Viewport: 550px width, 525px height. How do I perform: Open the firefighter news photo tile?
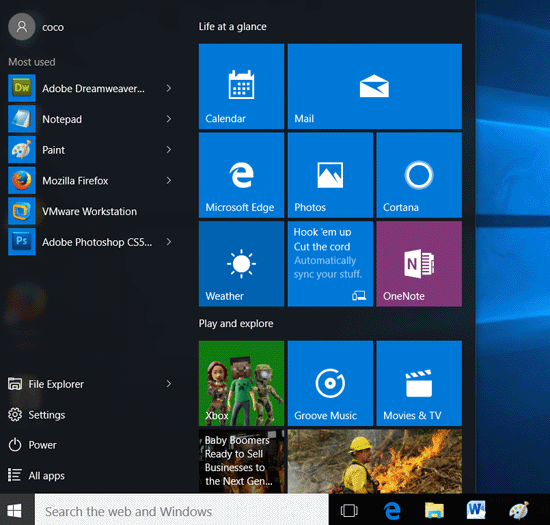coord(375,461)
